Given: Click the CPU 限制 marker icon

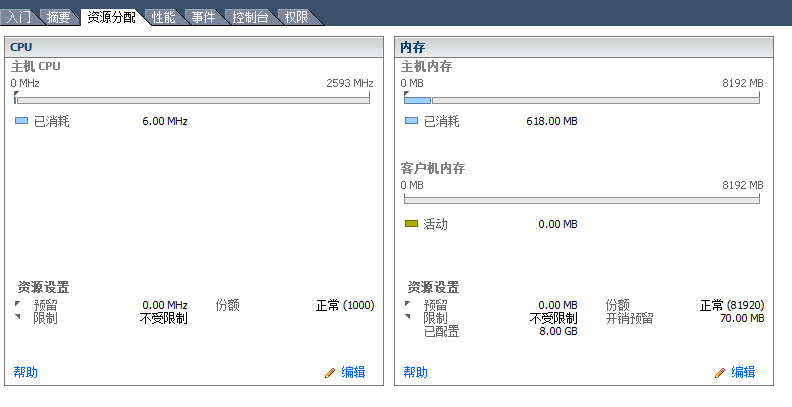Looking at the screenshot, I should click(18, 317).
